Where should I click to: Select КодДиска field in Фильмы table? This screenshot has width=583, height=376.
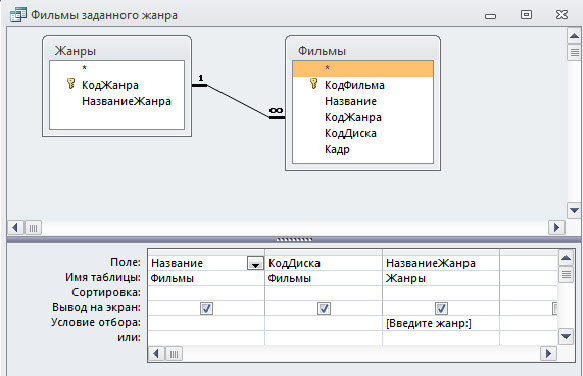(x=351, y=133)
